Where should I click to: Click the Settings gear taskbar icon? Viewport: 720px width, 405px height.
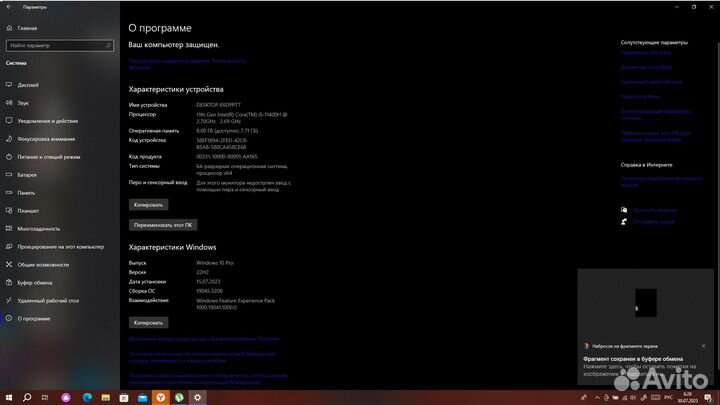(197, 398)
